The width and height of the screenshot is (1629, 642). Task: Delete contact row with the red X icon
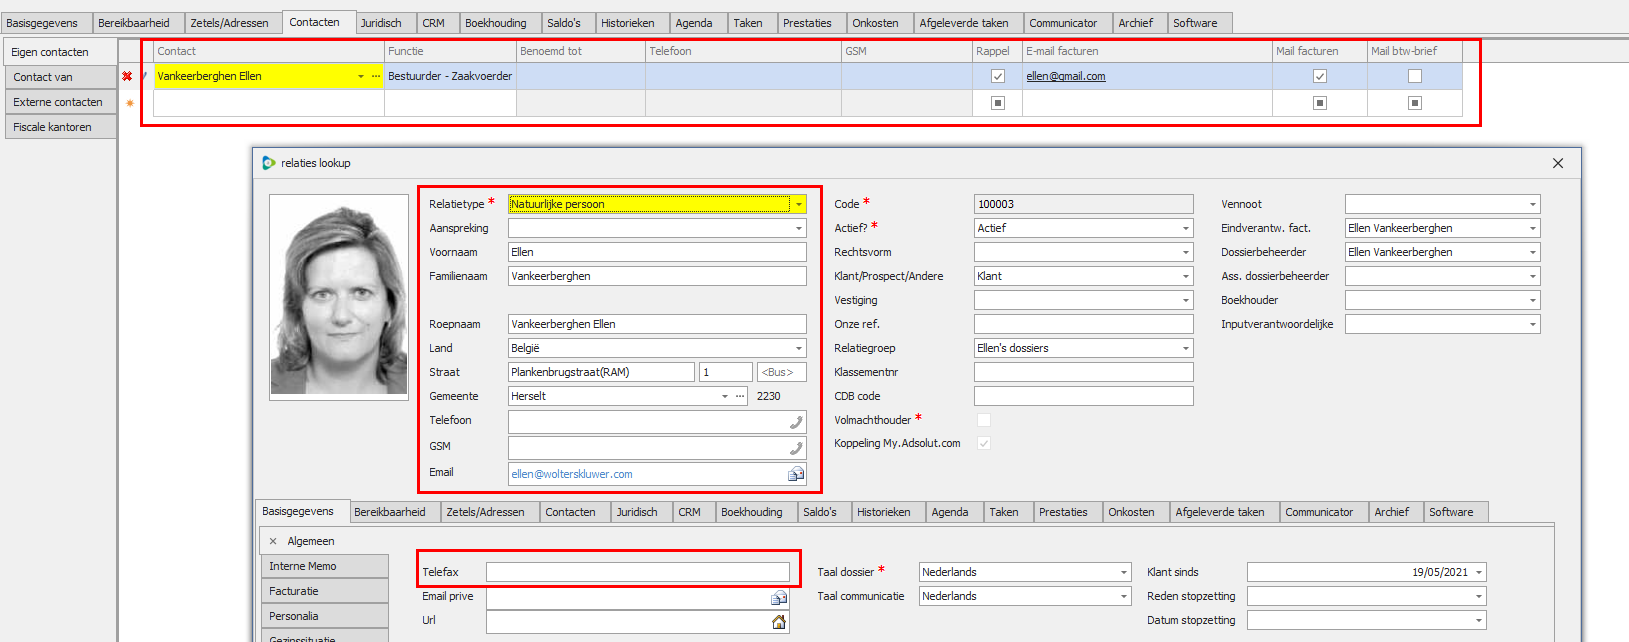(127, 76)
